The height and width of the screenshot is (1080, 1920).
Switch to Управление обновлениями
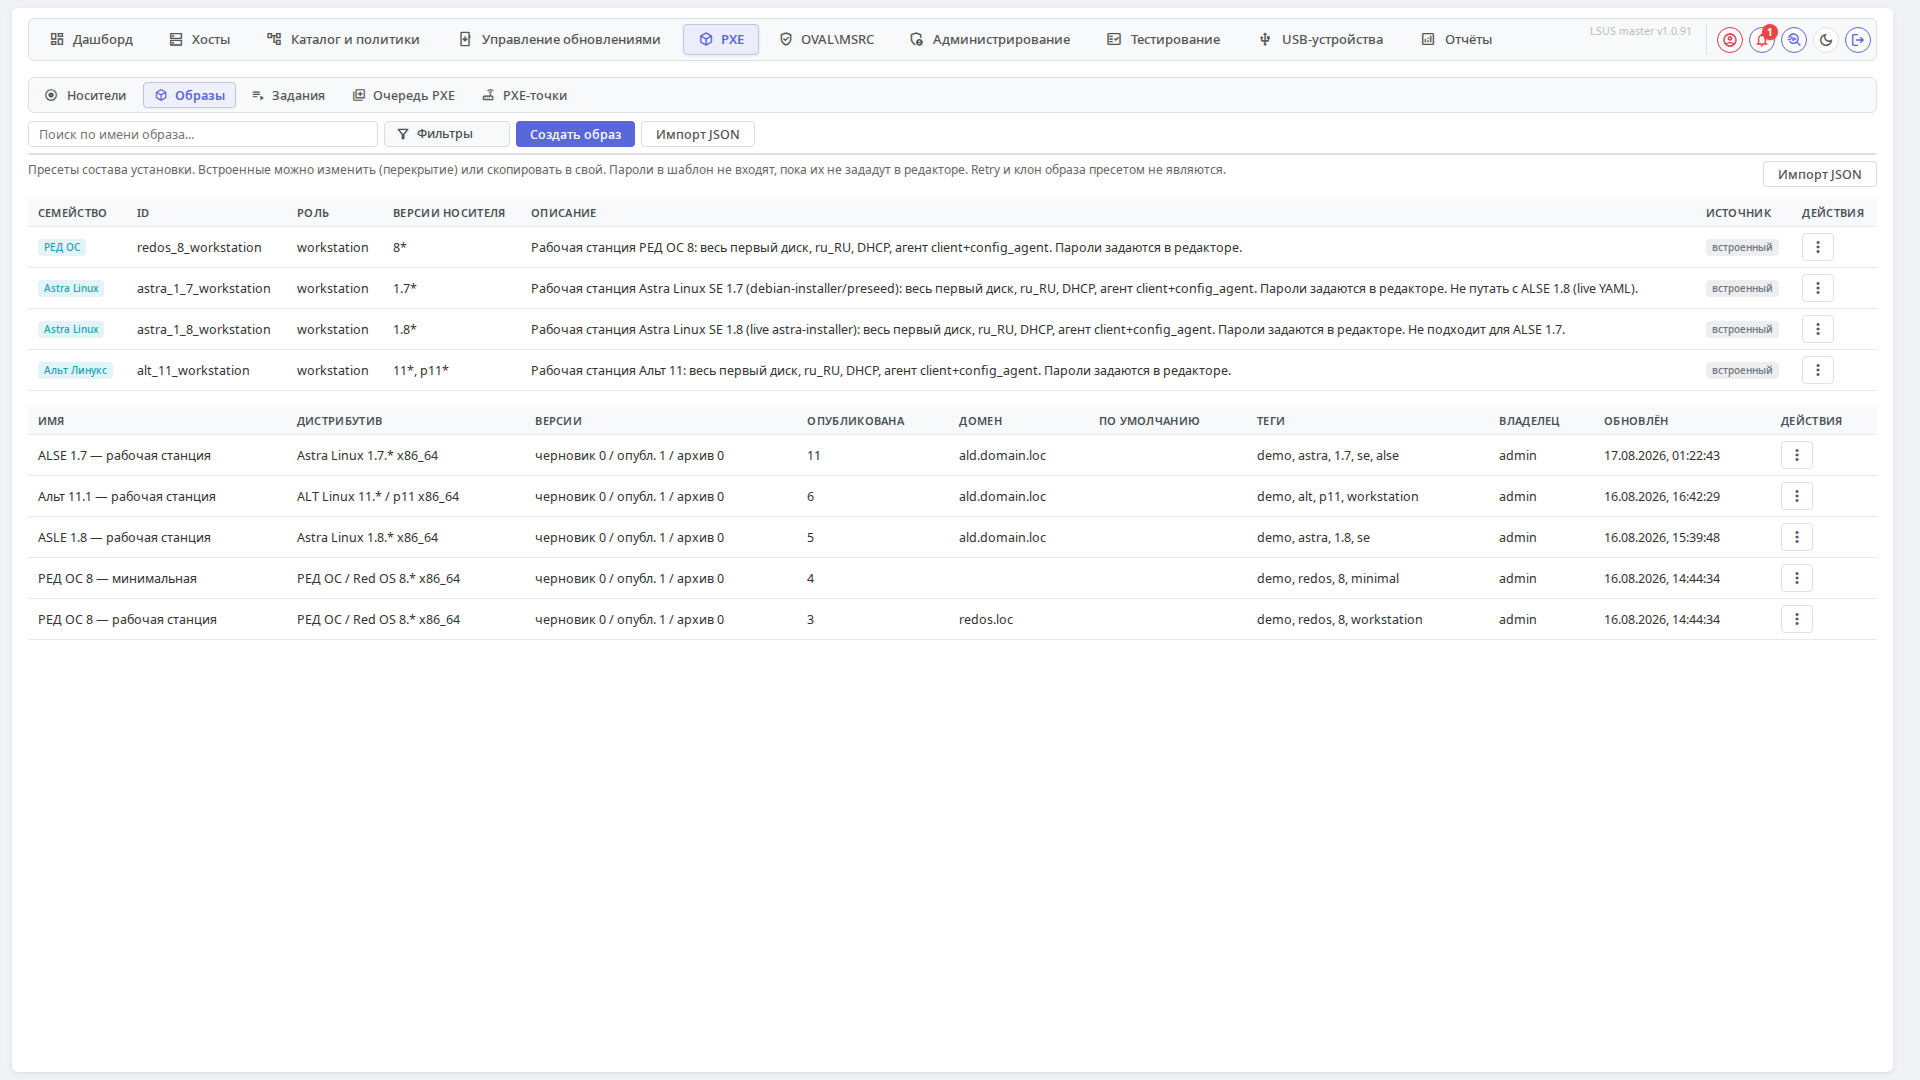pos(559,40)
